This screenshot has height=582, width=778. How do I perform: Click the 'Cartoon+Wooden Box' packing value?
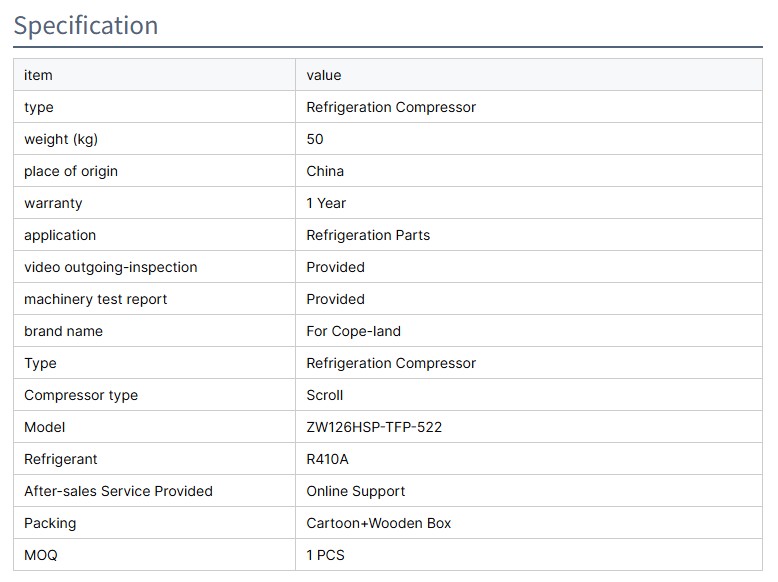tap(379, 523)
